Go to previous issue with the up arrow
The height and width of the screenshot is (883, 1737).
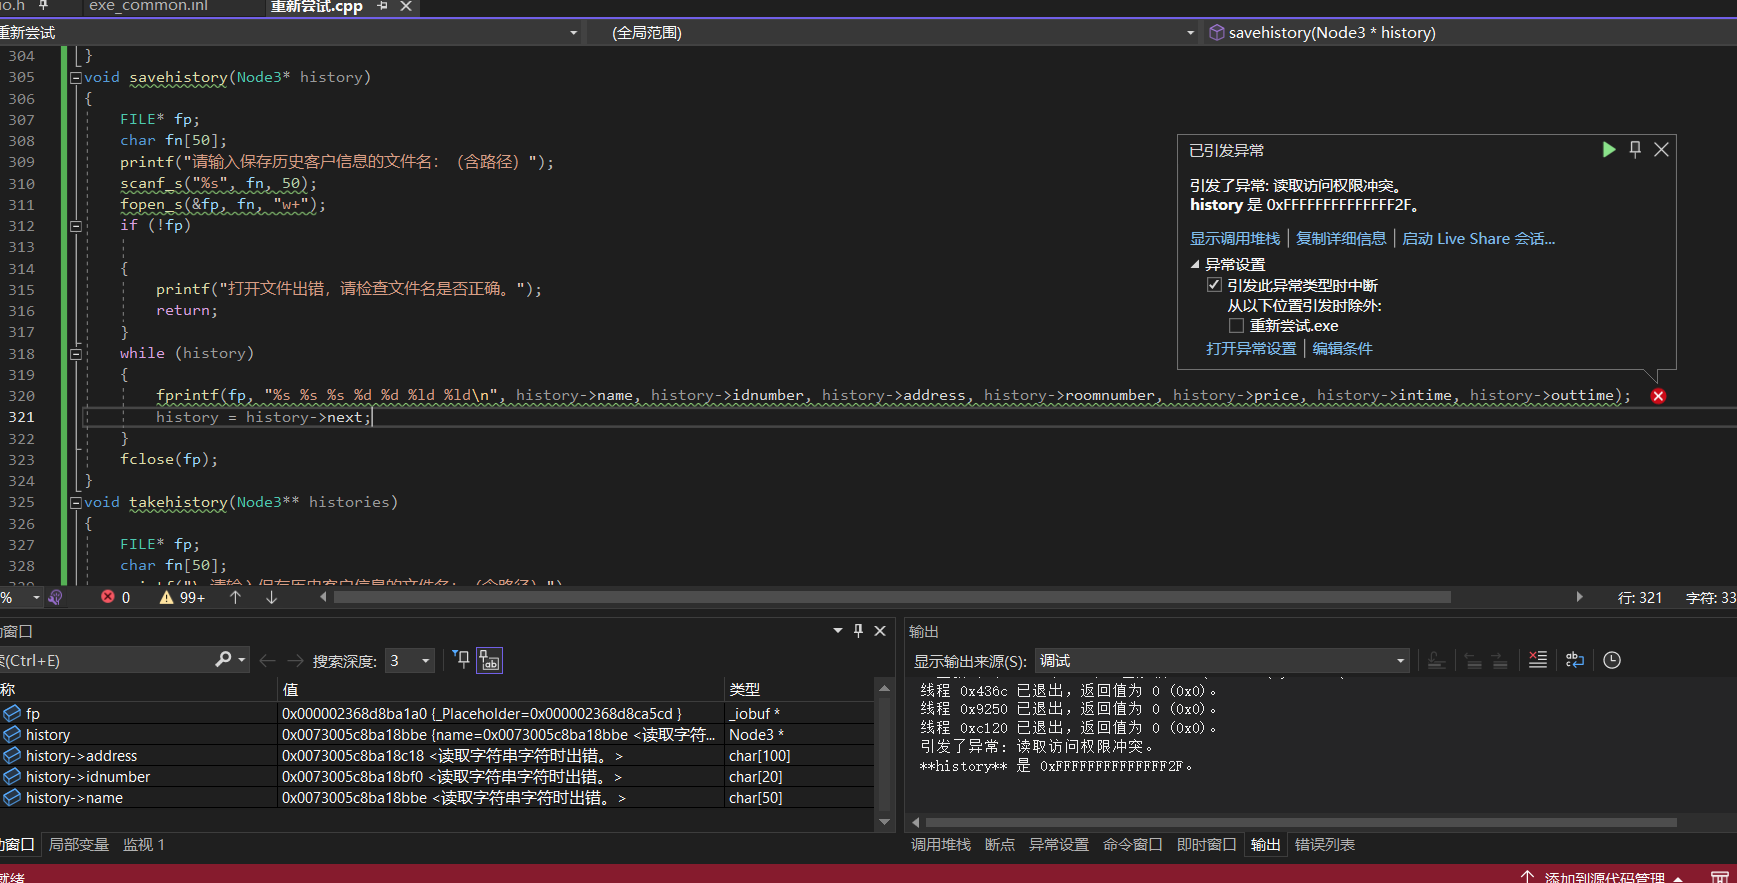tap(235, 597)
